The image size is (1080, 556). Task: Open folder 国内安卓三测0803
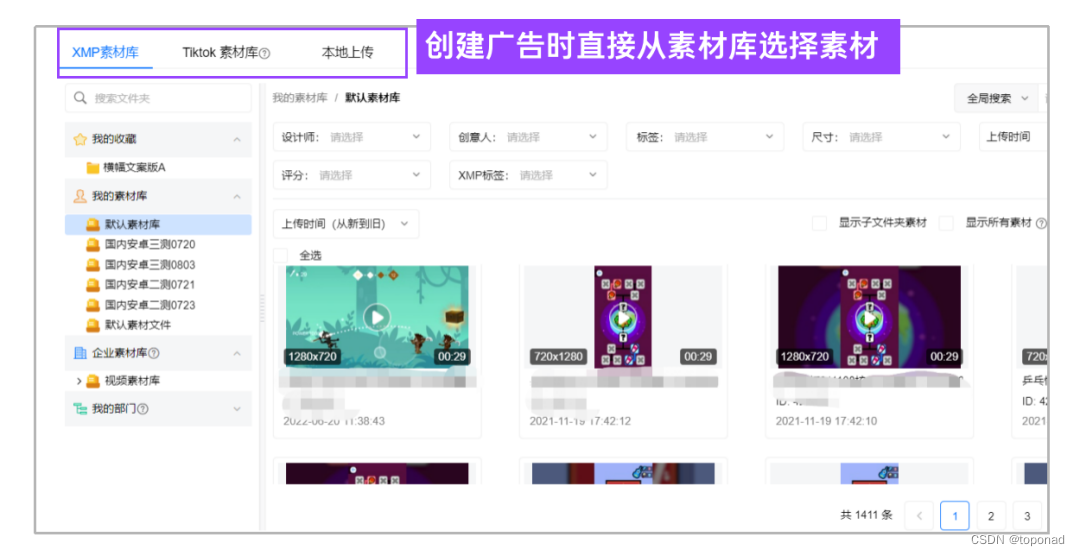[150, 265]
